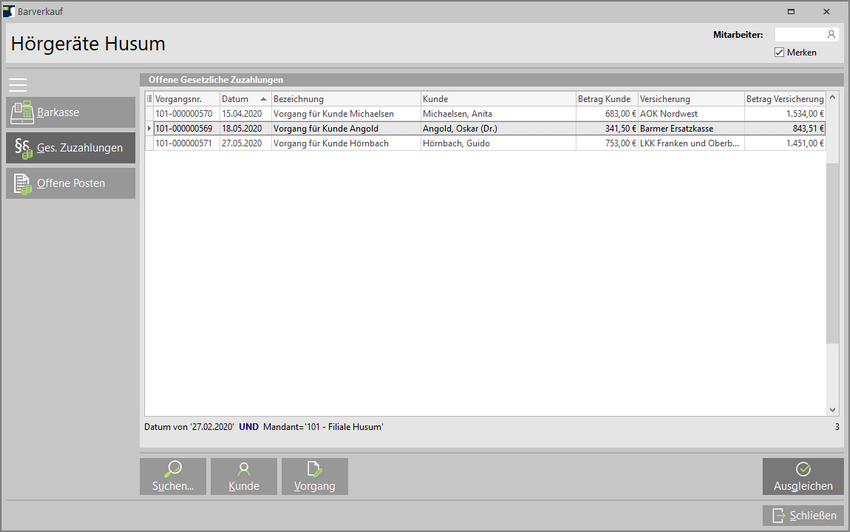Click the Ausgleichen checkmark button
This screenshot has height=532, width=850.
pos(803,476)
